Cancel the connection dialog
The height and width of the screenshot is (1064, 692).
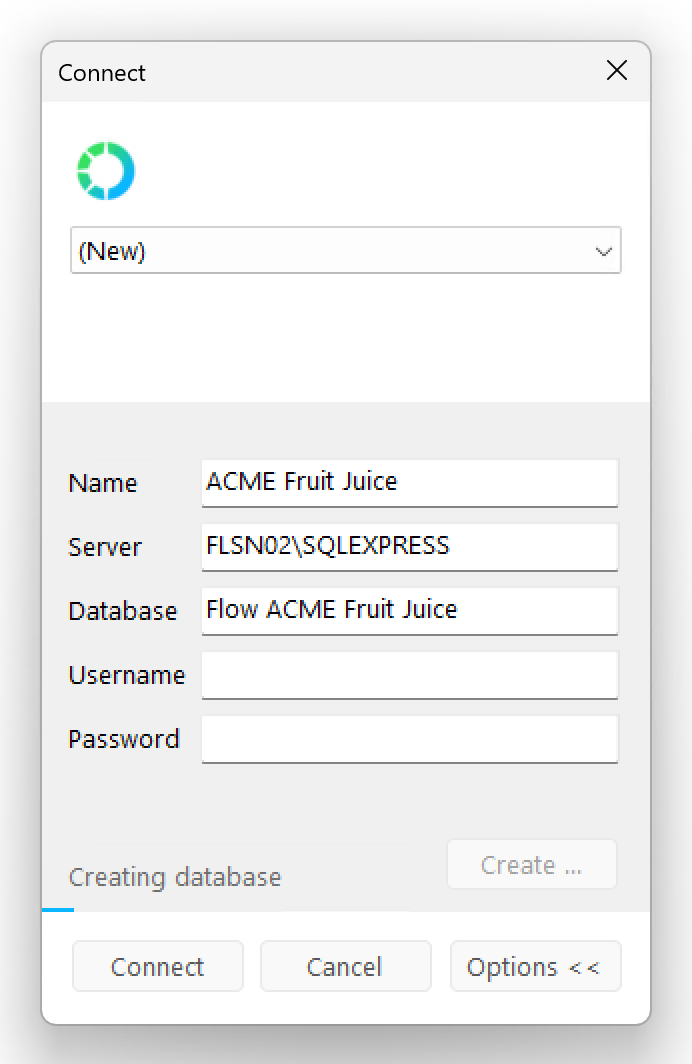click(x=345, y=966)
